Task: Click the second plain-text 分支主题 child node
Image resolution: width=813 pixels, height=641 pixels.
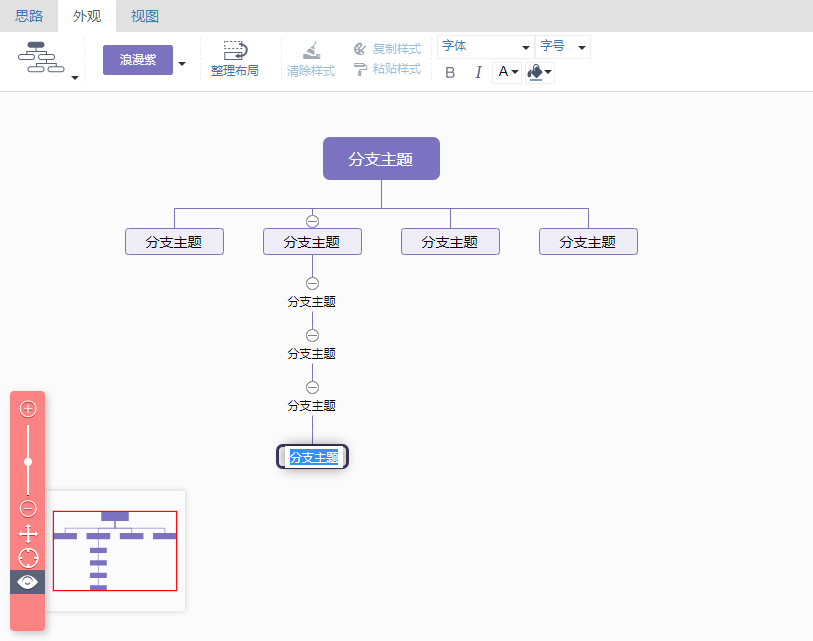Action: click(312, 354)
